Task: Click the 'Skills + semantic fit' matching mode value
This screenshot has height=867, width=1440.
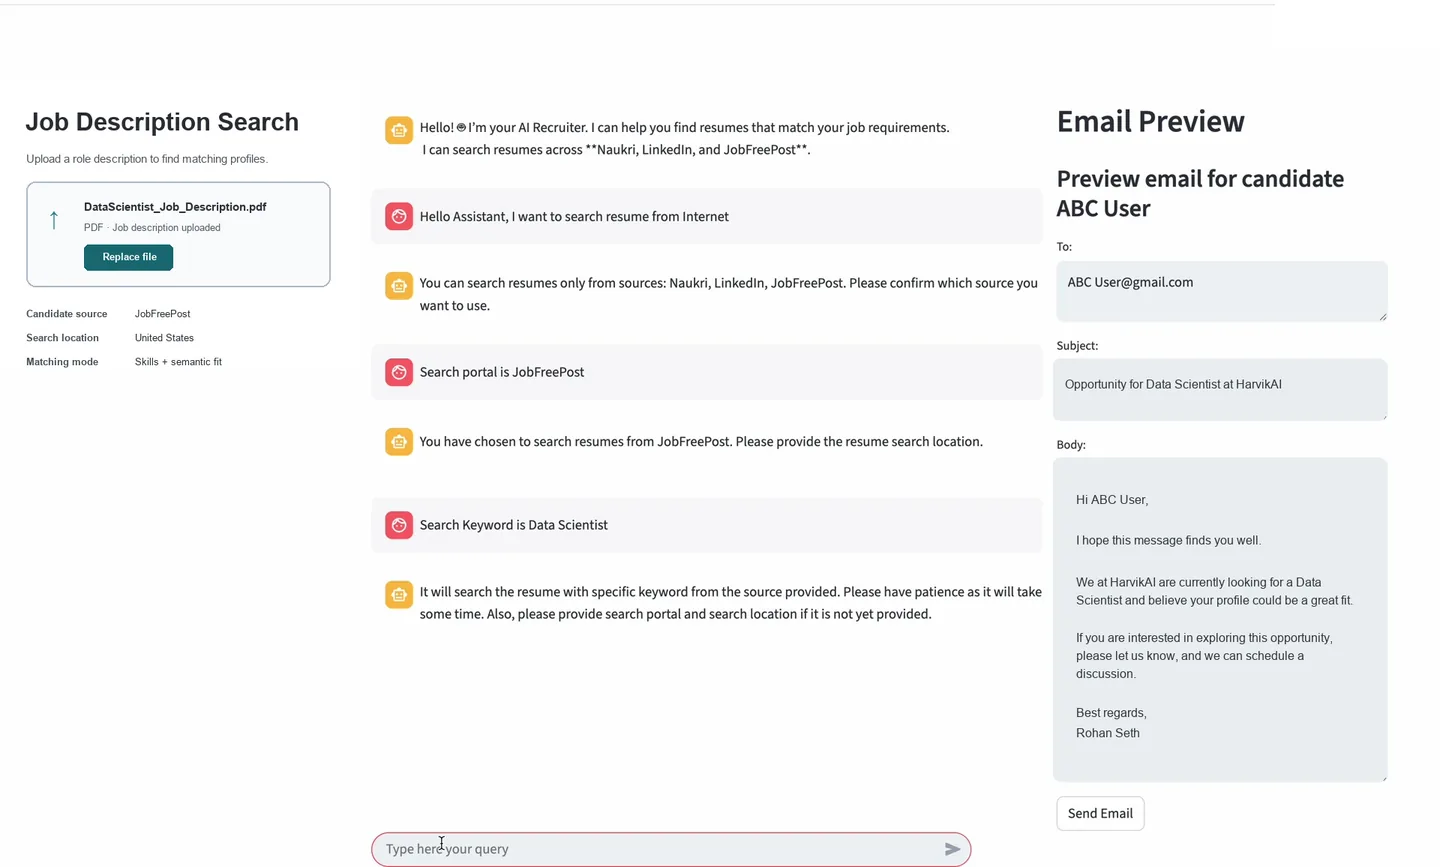Action: (178, 362)
